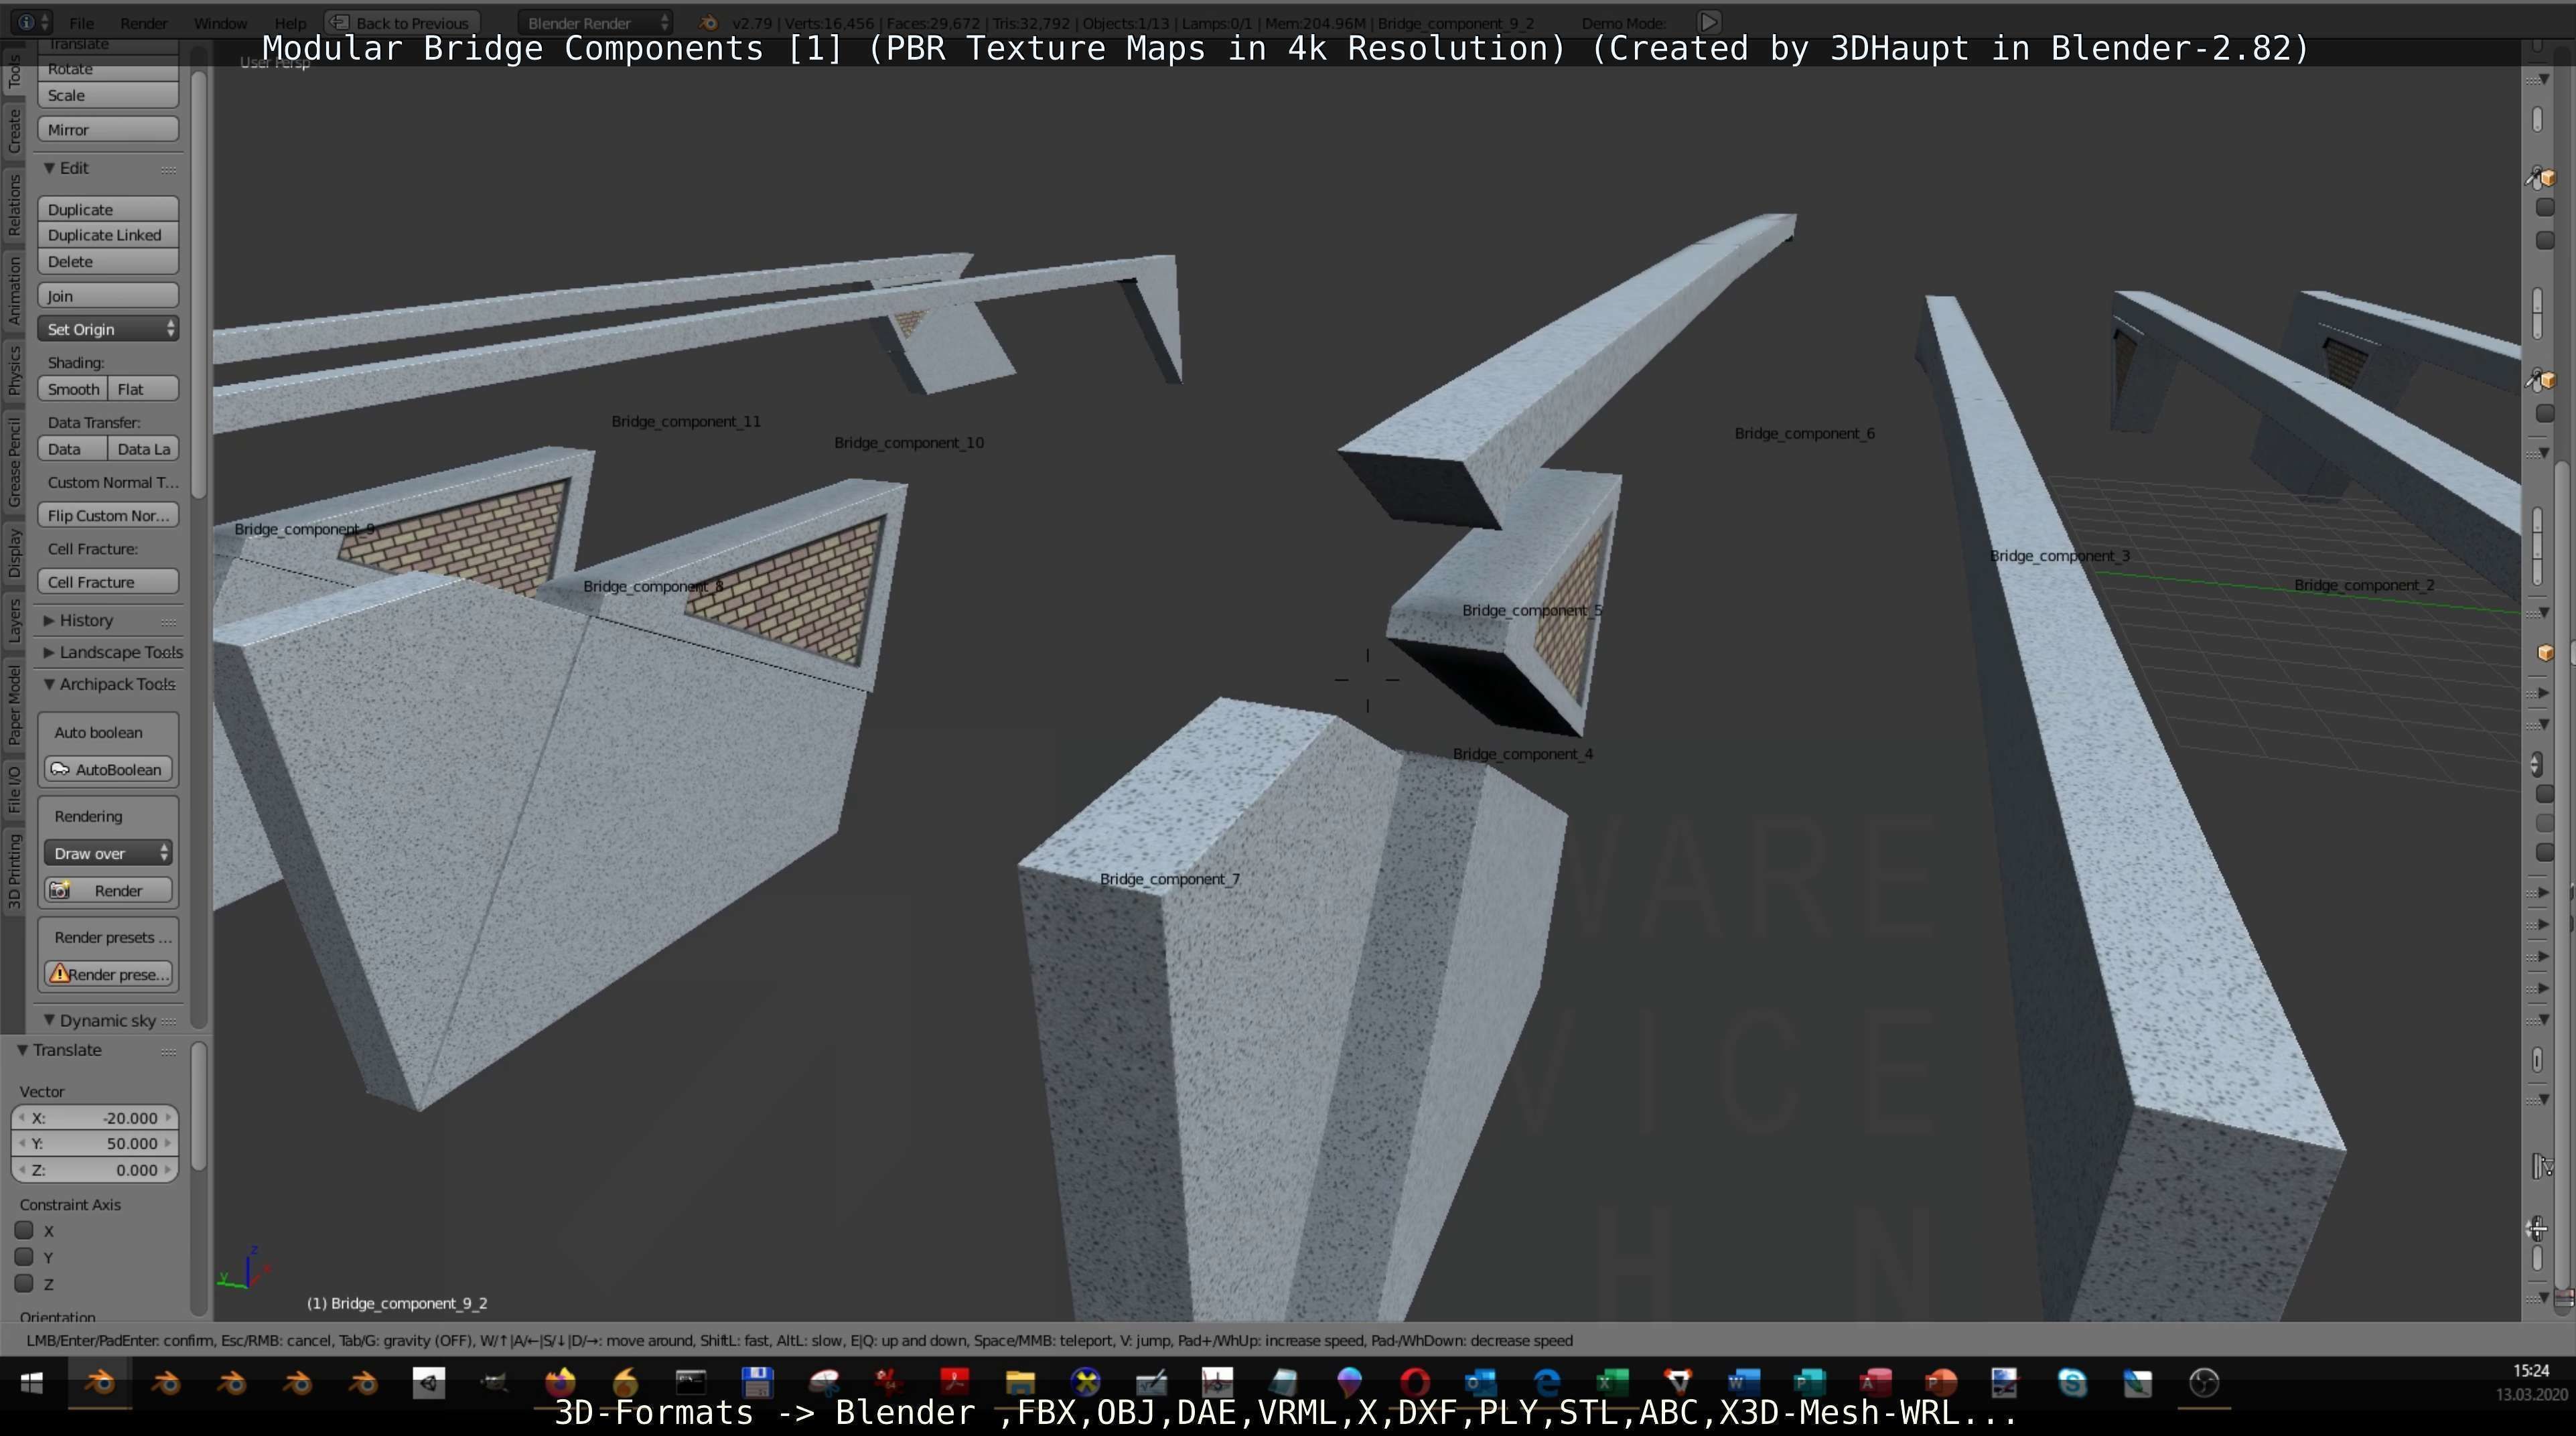The width and height of the screenshot is (2576, 1436).
Task: Click the Delete button
Action: click(x=108, y=261)
